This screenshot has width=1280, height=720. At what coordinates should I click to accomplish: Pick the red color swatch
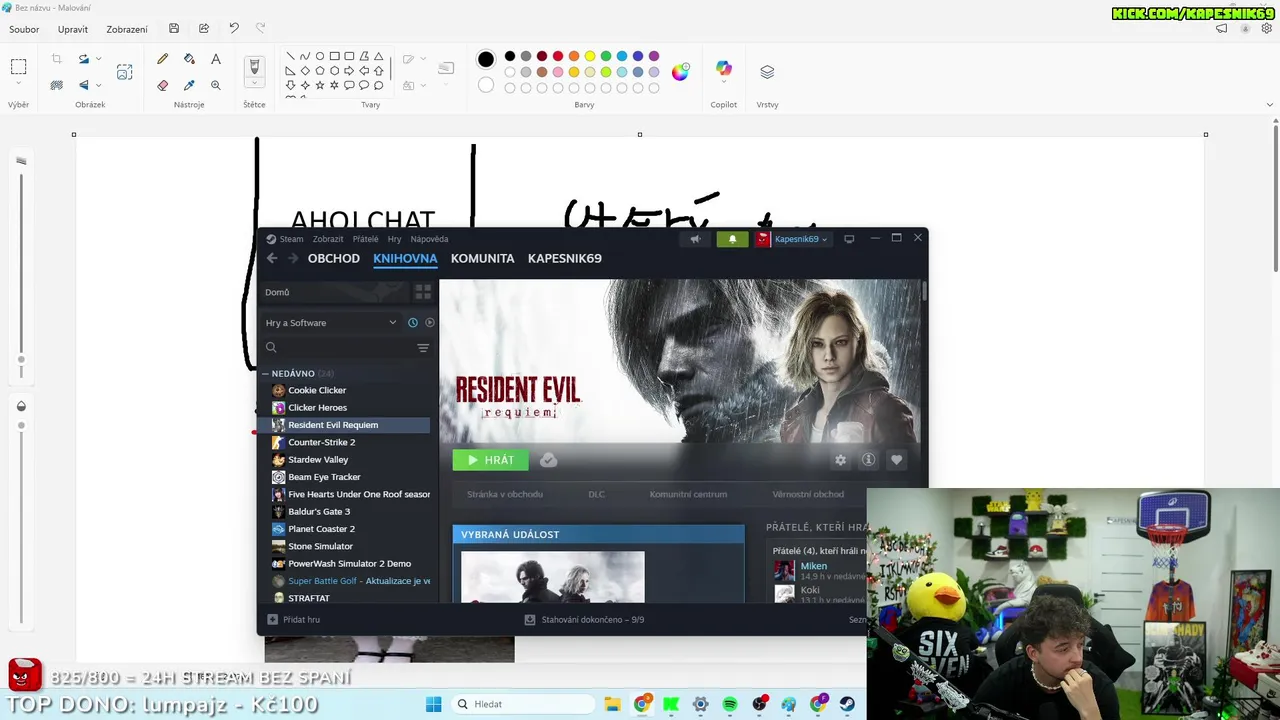558,56
